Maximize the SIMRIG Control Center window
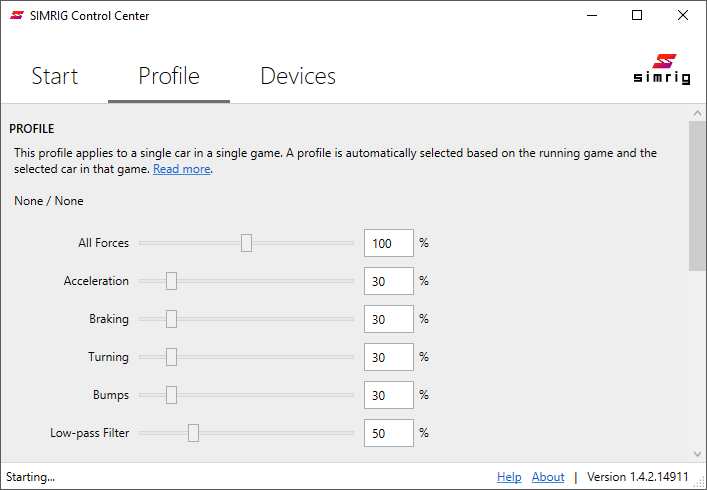Screen dimensions: 707x490 [637, 15]
